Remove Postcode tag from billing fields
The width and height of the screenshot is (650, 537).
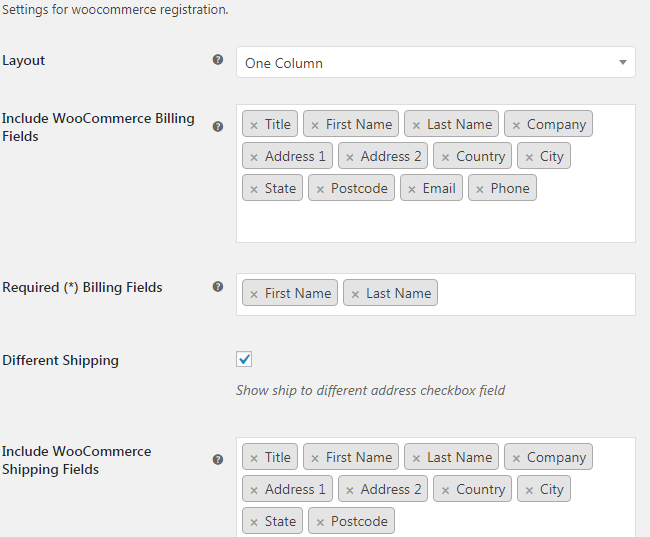click(x=320, y=189)
